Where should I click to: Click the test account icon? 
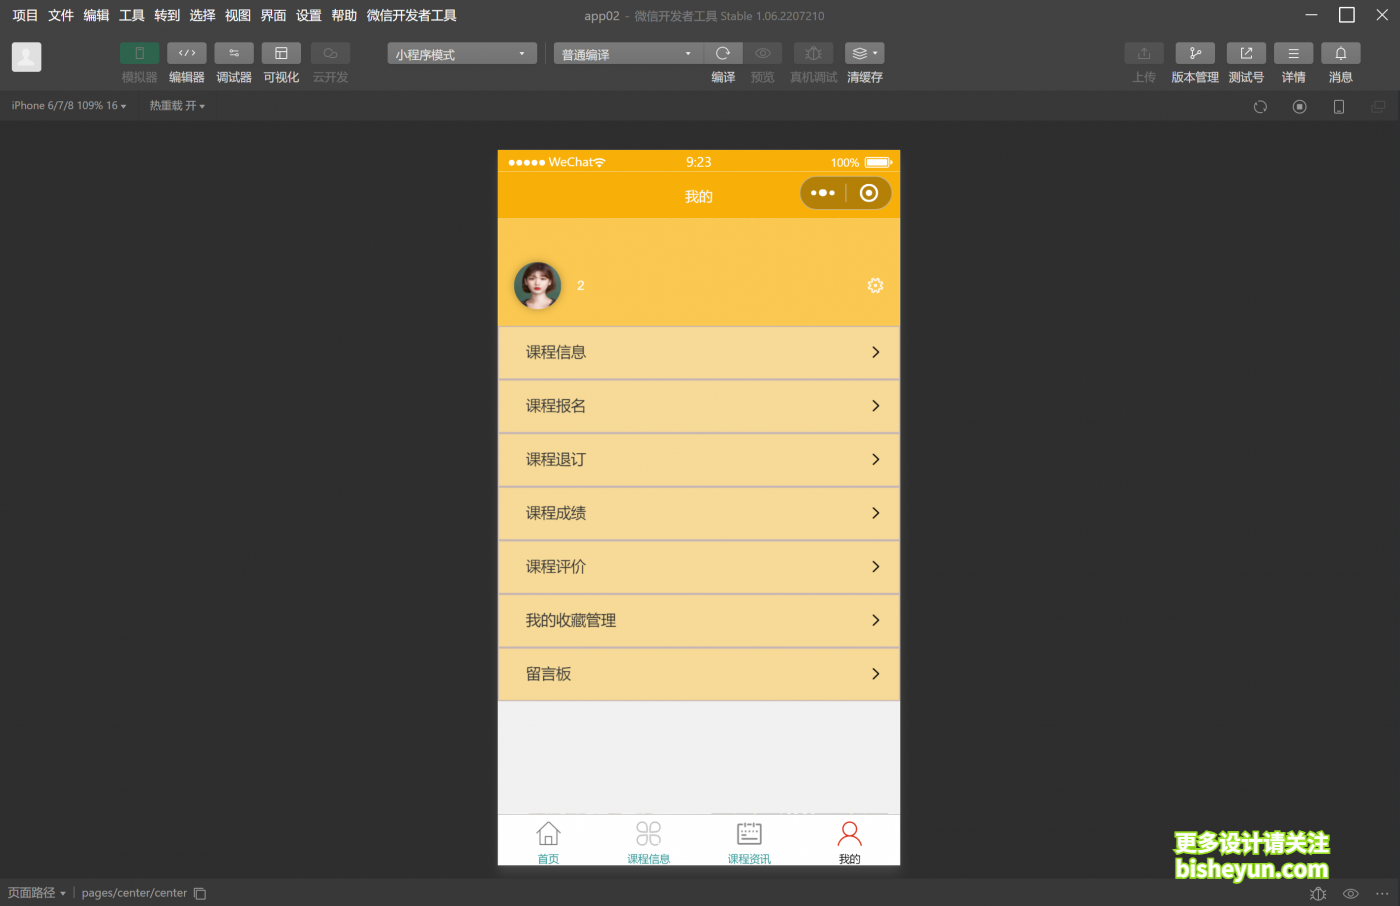[x=1246, y=53]
